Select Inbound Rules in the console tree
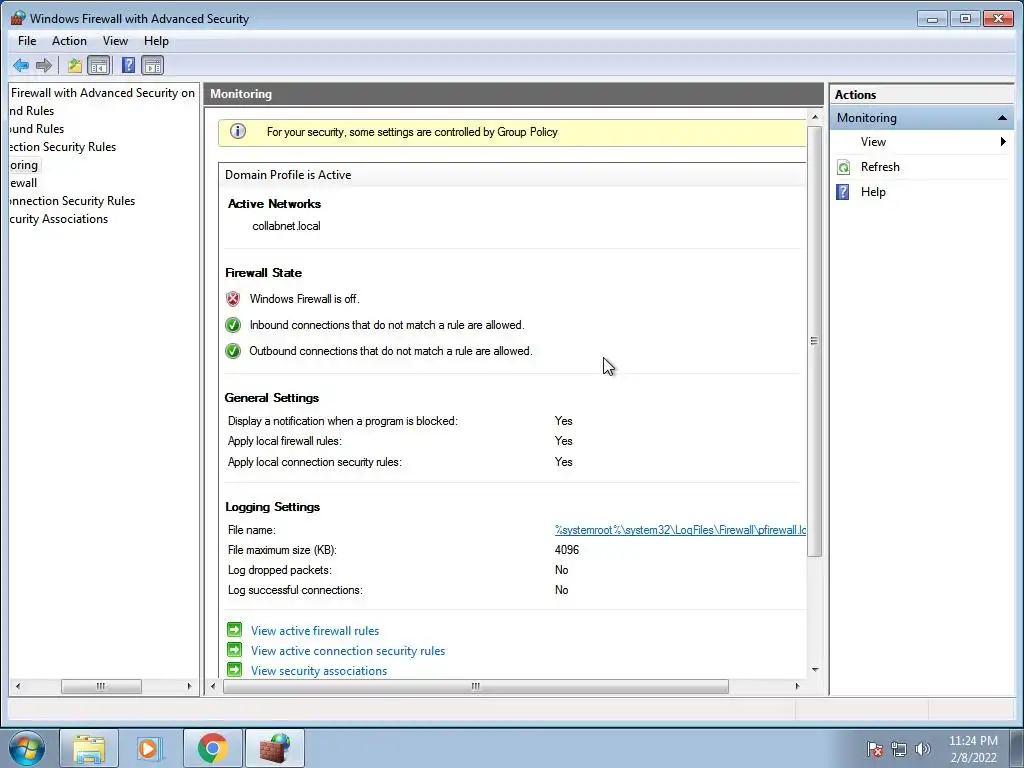 32,111
